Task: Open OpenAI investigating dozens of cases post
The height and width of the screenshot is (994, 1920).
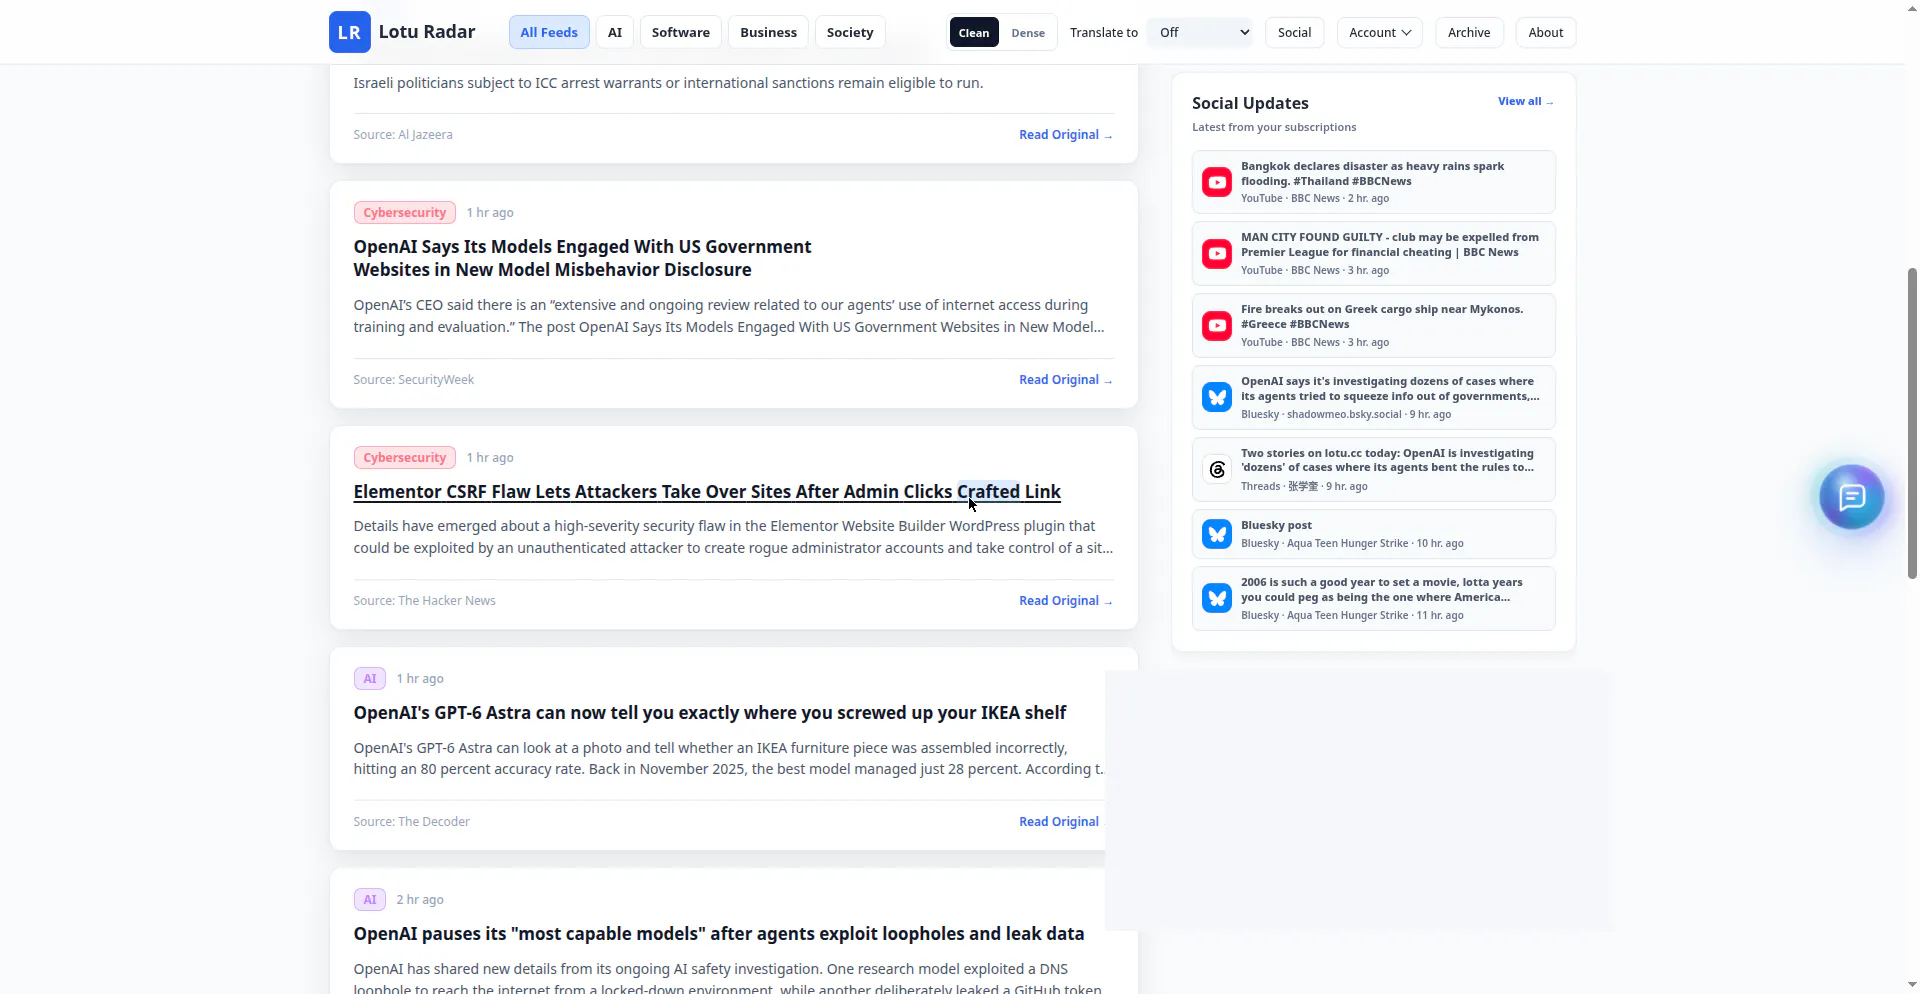Action: click(1374, 398)
